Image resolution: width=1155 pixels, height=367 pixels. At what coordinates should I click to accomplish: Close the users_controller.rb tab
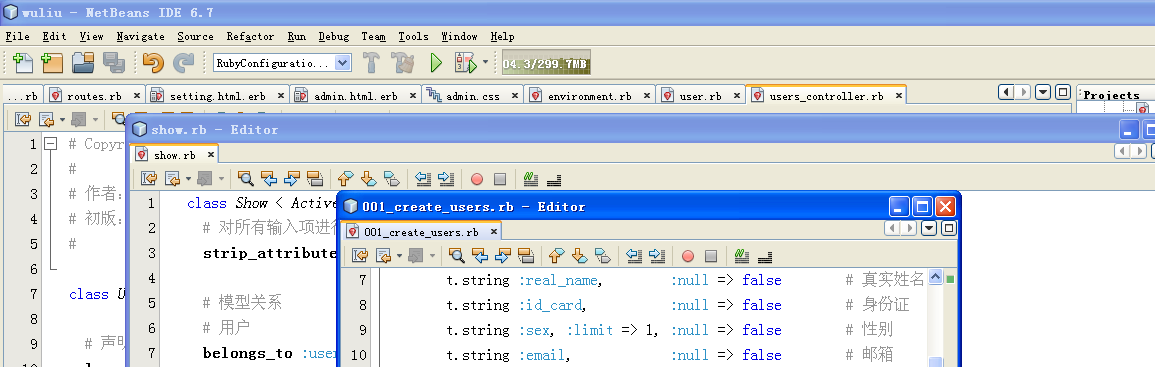[x=899, y=96]
